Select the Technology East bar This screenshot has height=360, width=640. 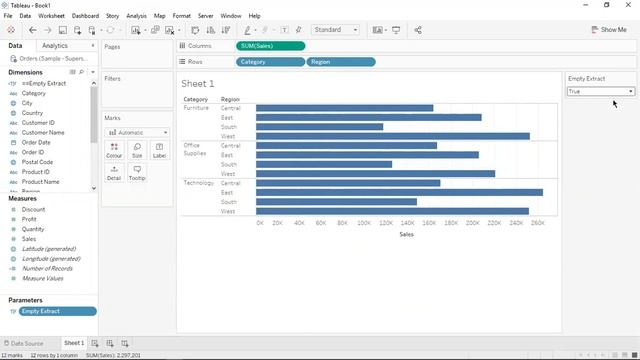click(399, 193)
